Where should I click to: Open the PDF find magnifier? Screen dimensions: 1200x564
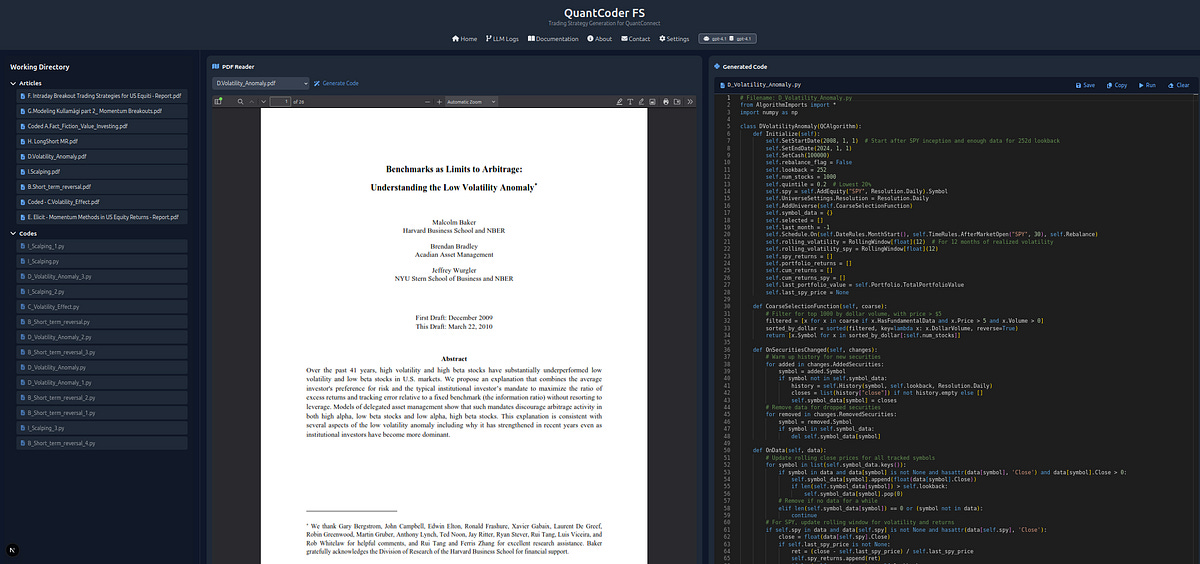[240, 101]
